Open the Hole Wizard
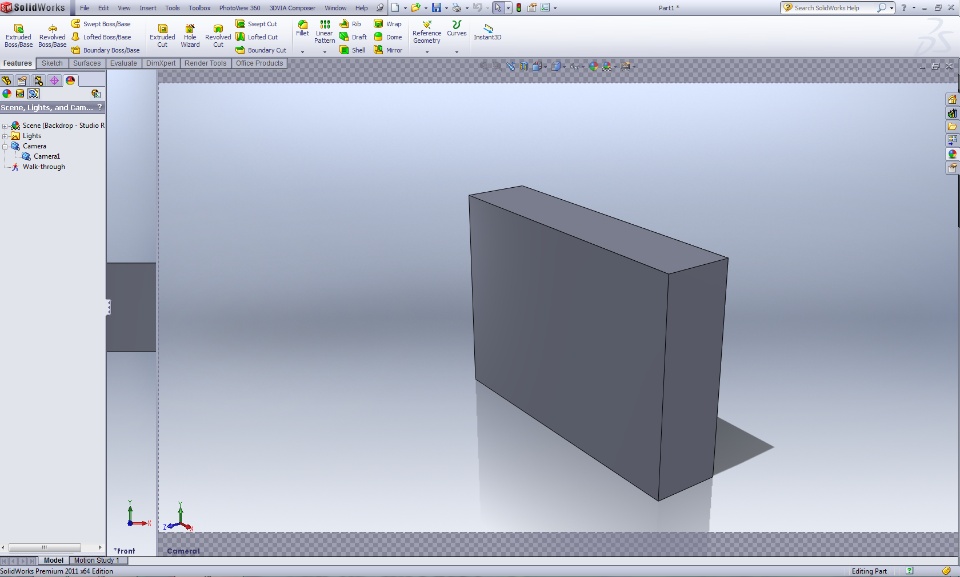This screenshot has width=960, height=577. pyautogui.click(x=190, y=36)
